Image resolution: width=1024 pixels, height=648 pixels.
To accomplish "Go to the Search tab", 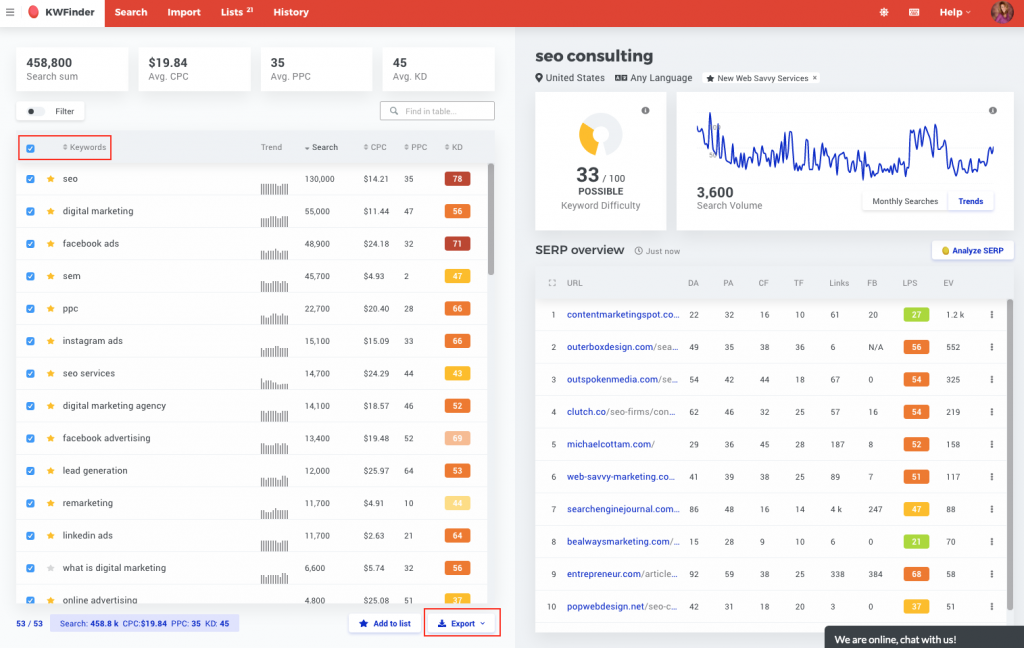I will click(x=131, y=12).
